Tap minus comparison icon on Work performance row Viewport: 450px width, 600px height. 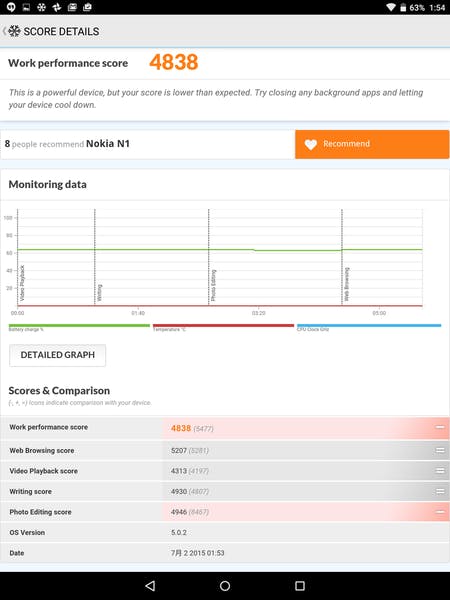(440, 427)
